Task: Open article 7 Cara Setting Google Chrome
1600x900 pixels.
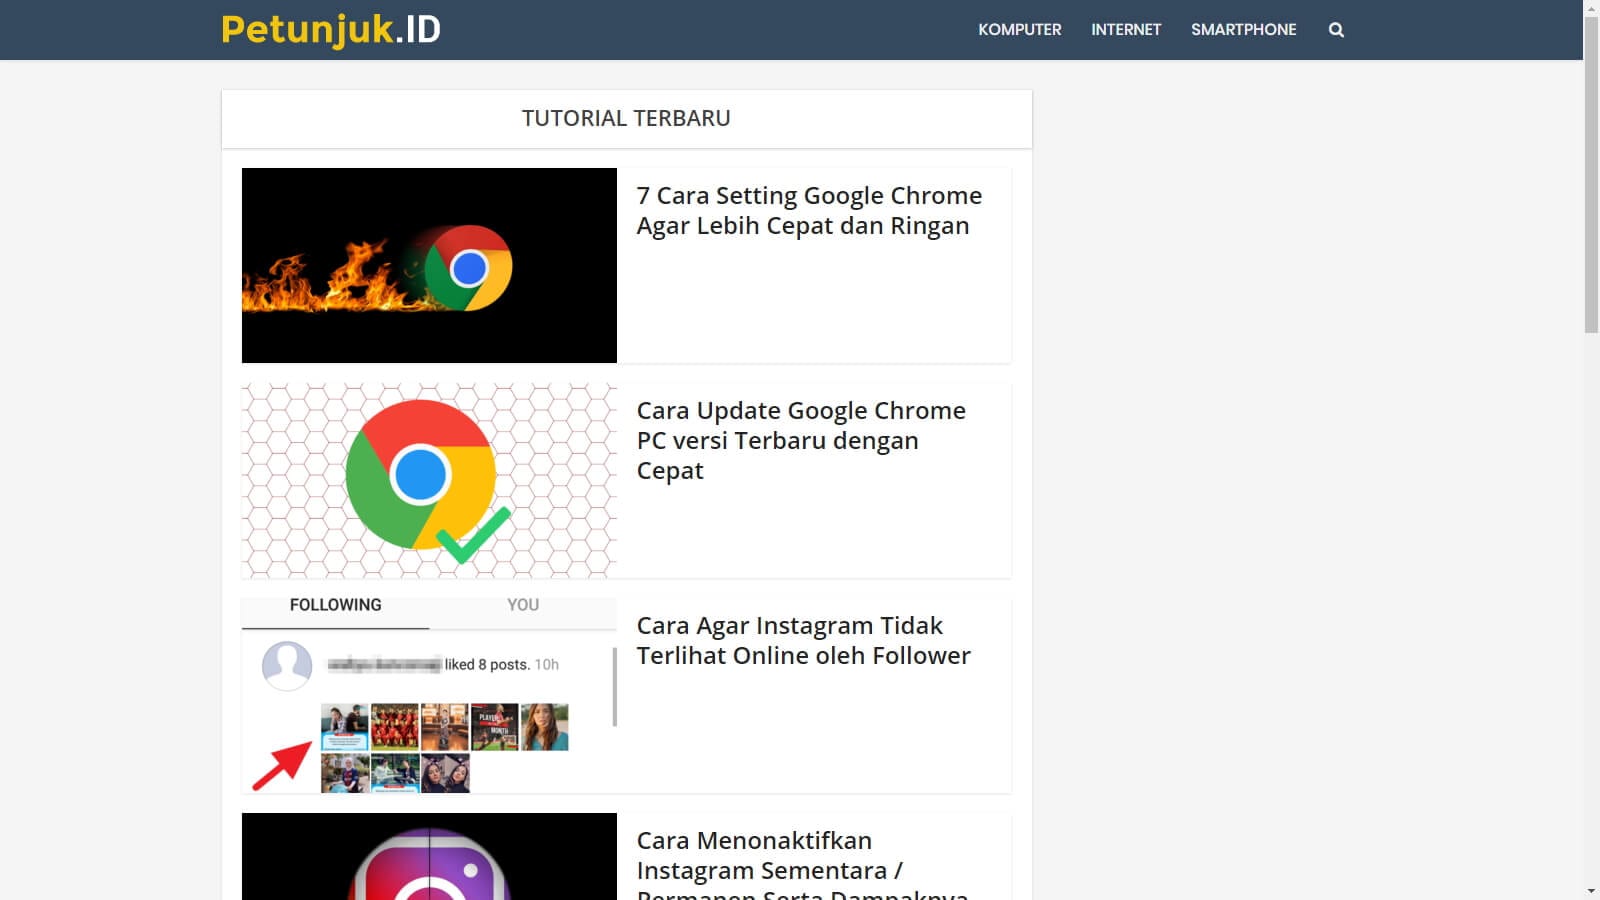Action: coord(809,211)
